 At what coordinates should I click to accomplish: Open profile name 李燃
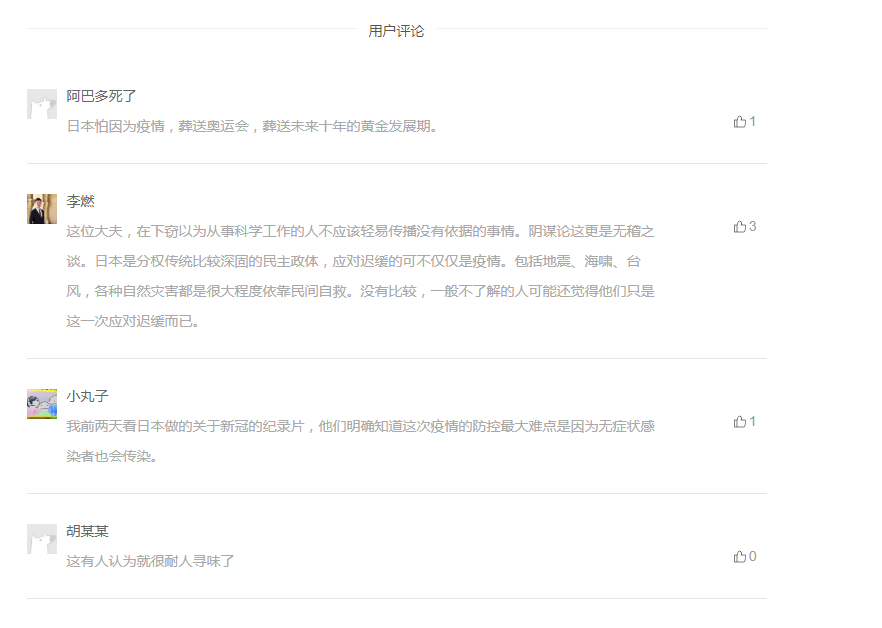click(80, 201)
